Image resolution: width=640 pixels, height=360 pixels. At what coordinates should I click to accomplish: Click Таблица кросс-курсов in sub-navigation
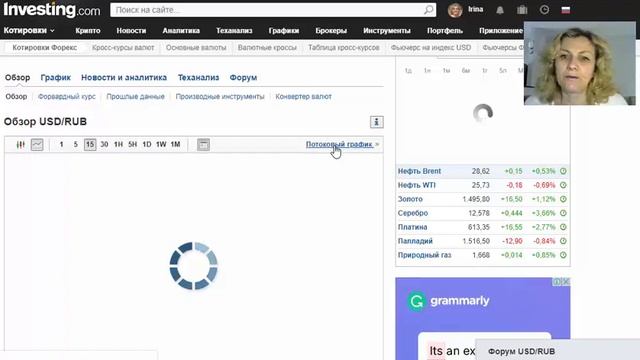tap(344, 48)
